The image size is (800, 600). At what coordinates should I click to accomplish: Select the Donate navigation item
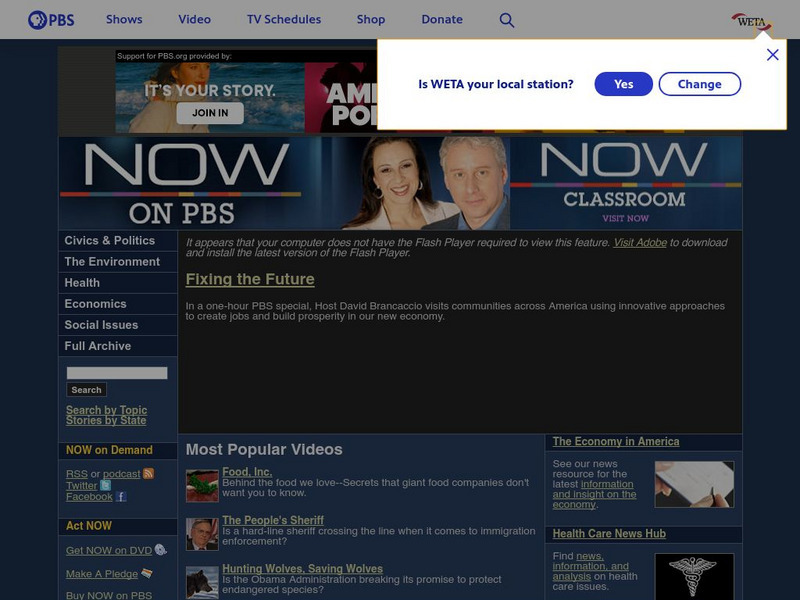(441, 19)
